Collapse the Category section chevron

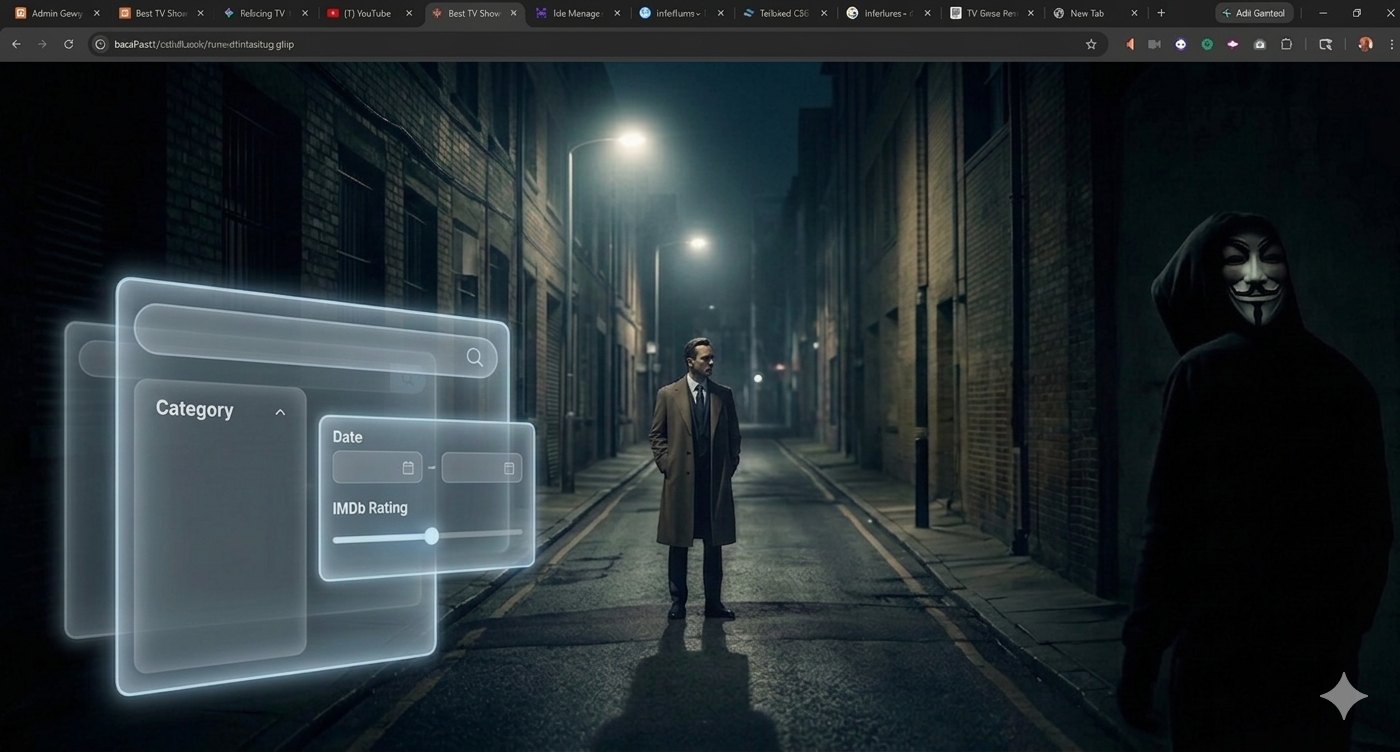tap(280, 412)
